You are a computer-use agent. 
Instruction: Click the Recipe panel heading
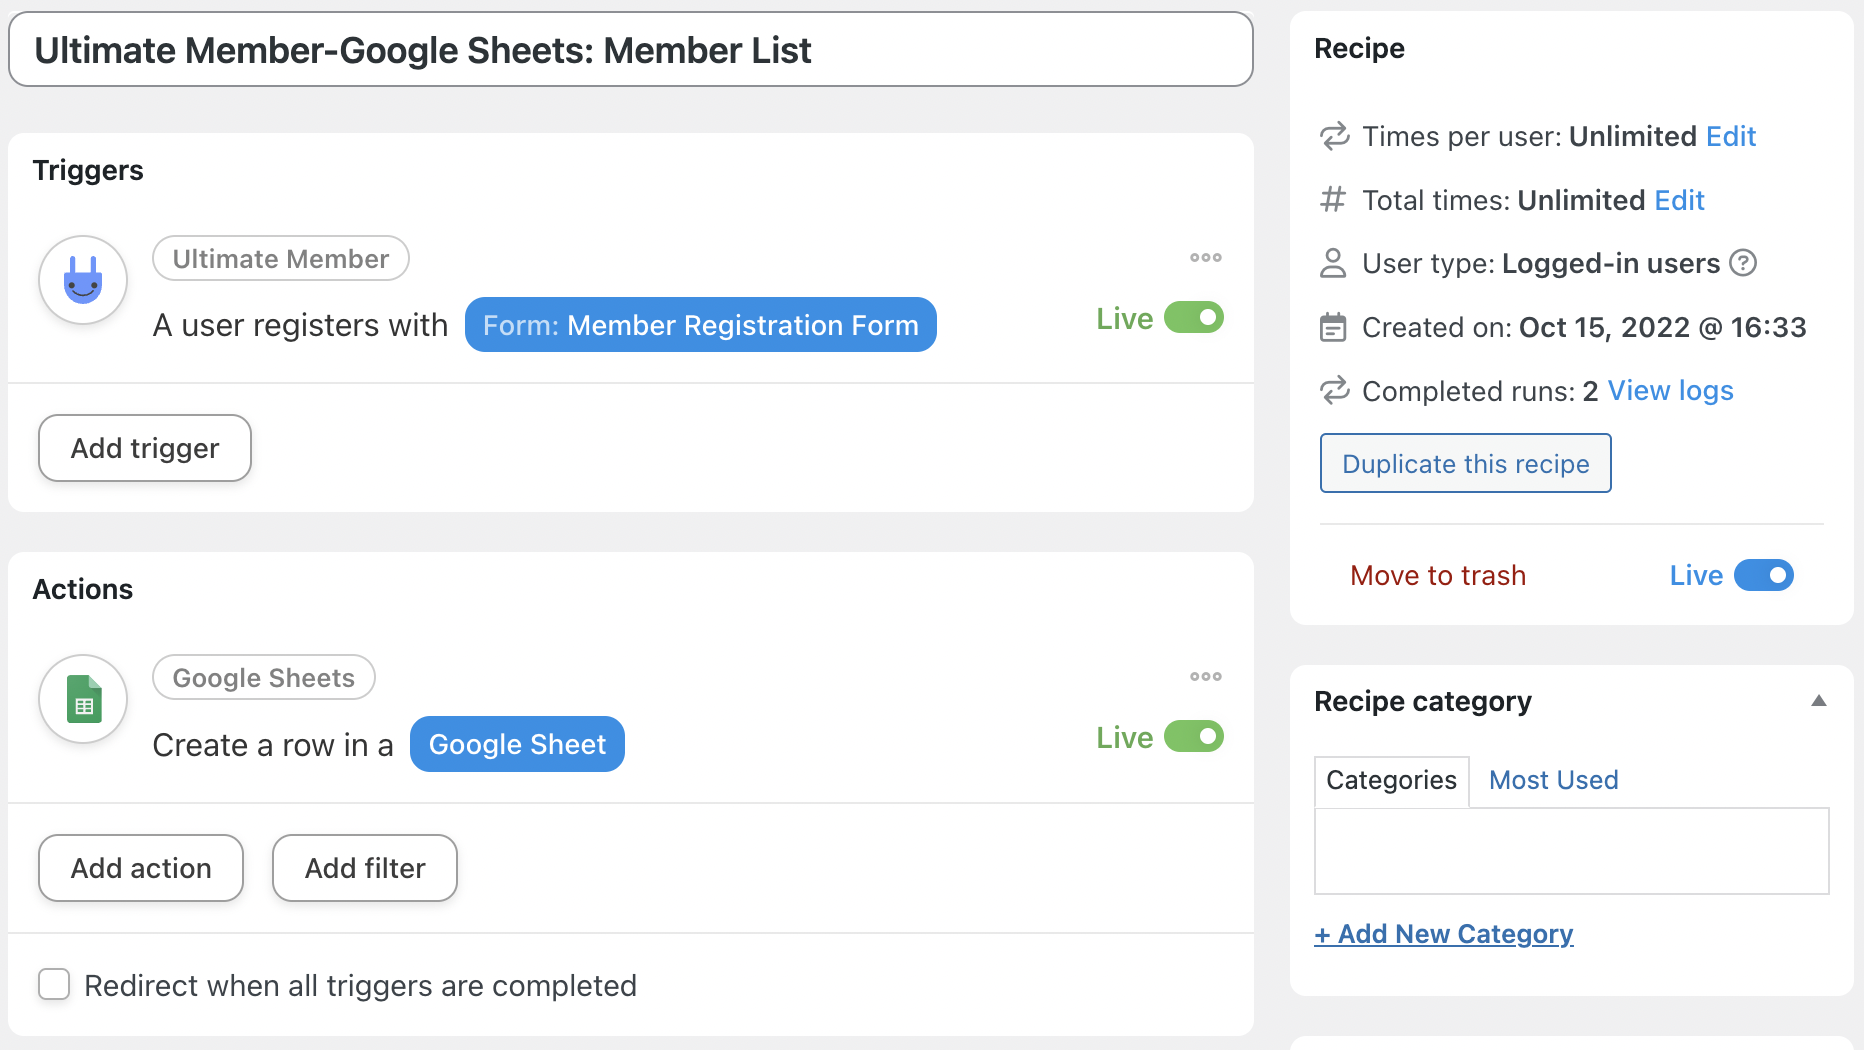pyautogui.click(x=1359, y=48)
